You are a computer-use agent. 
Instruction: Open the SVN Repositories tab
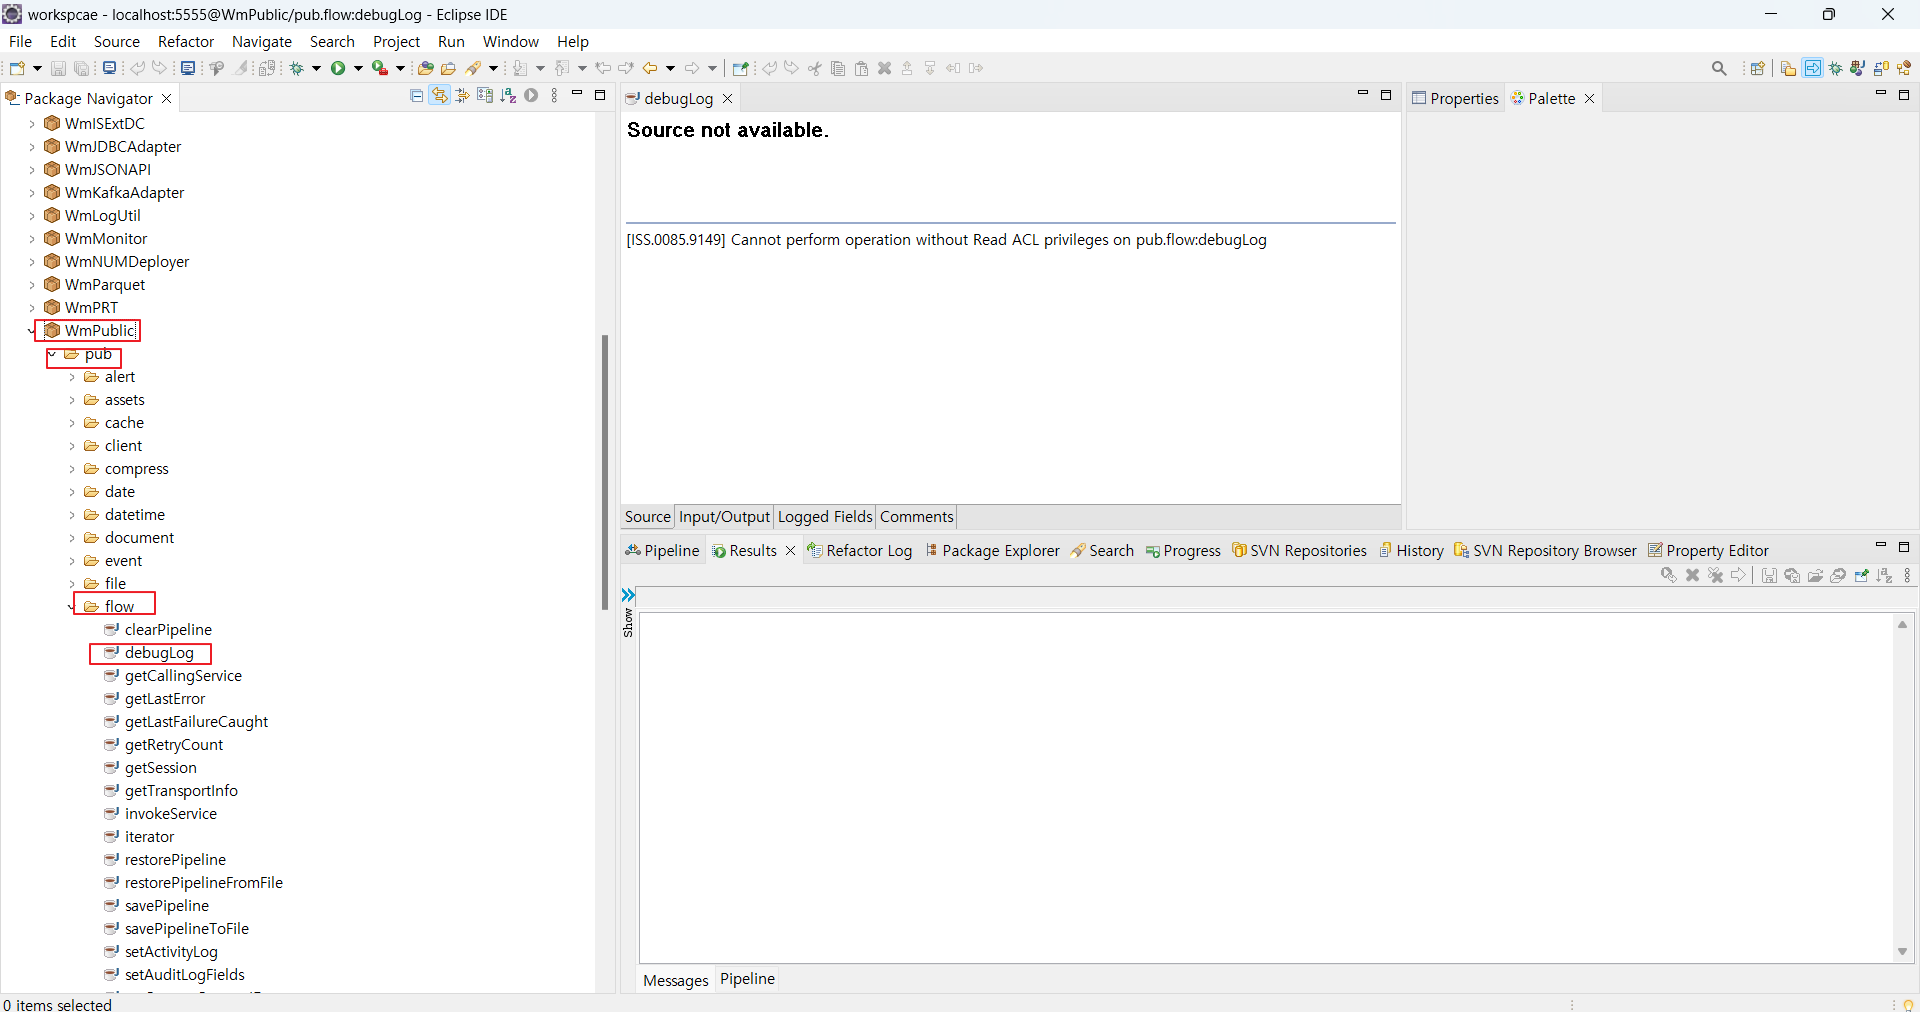[1299, 550]
